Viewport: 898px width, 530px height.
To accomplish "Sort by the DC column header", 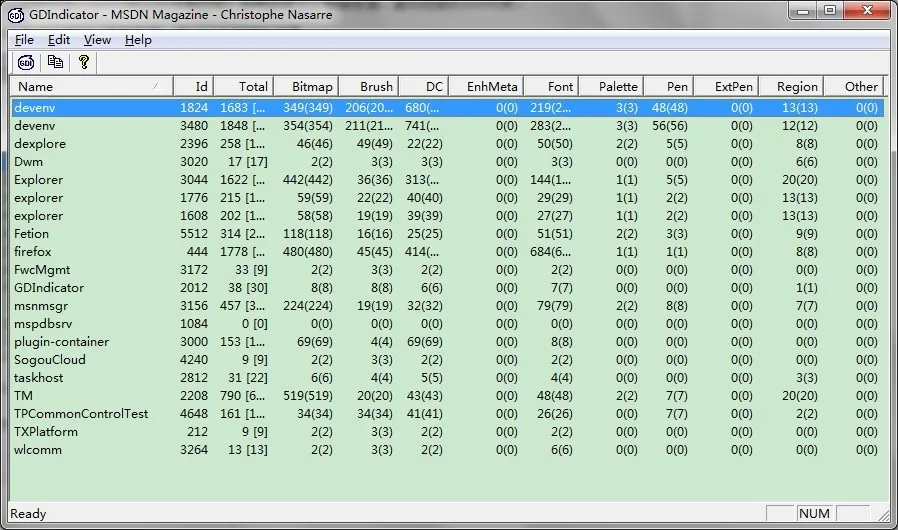I will 424,87.
